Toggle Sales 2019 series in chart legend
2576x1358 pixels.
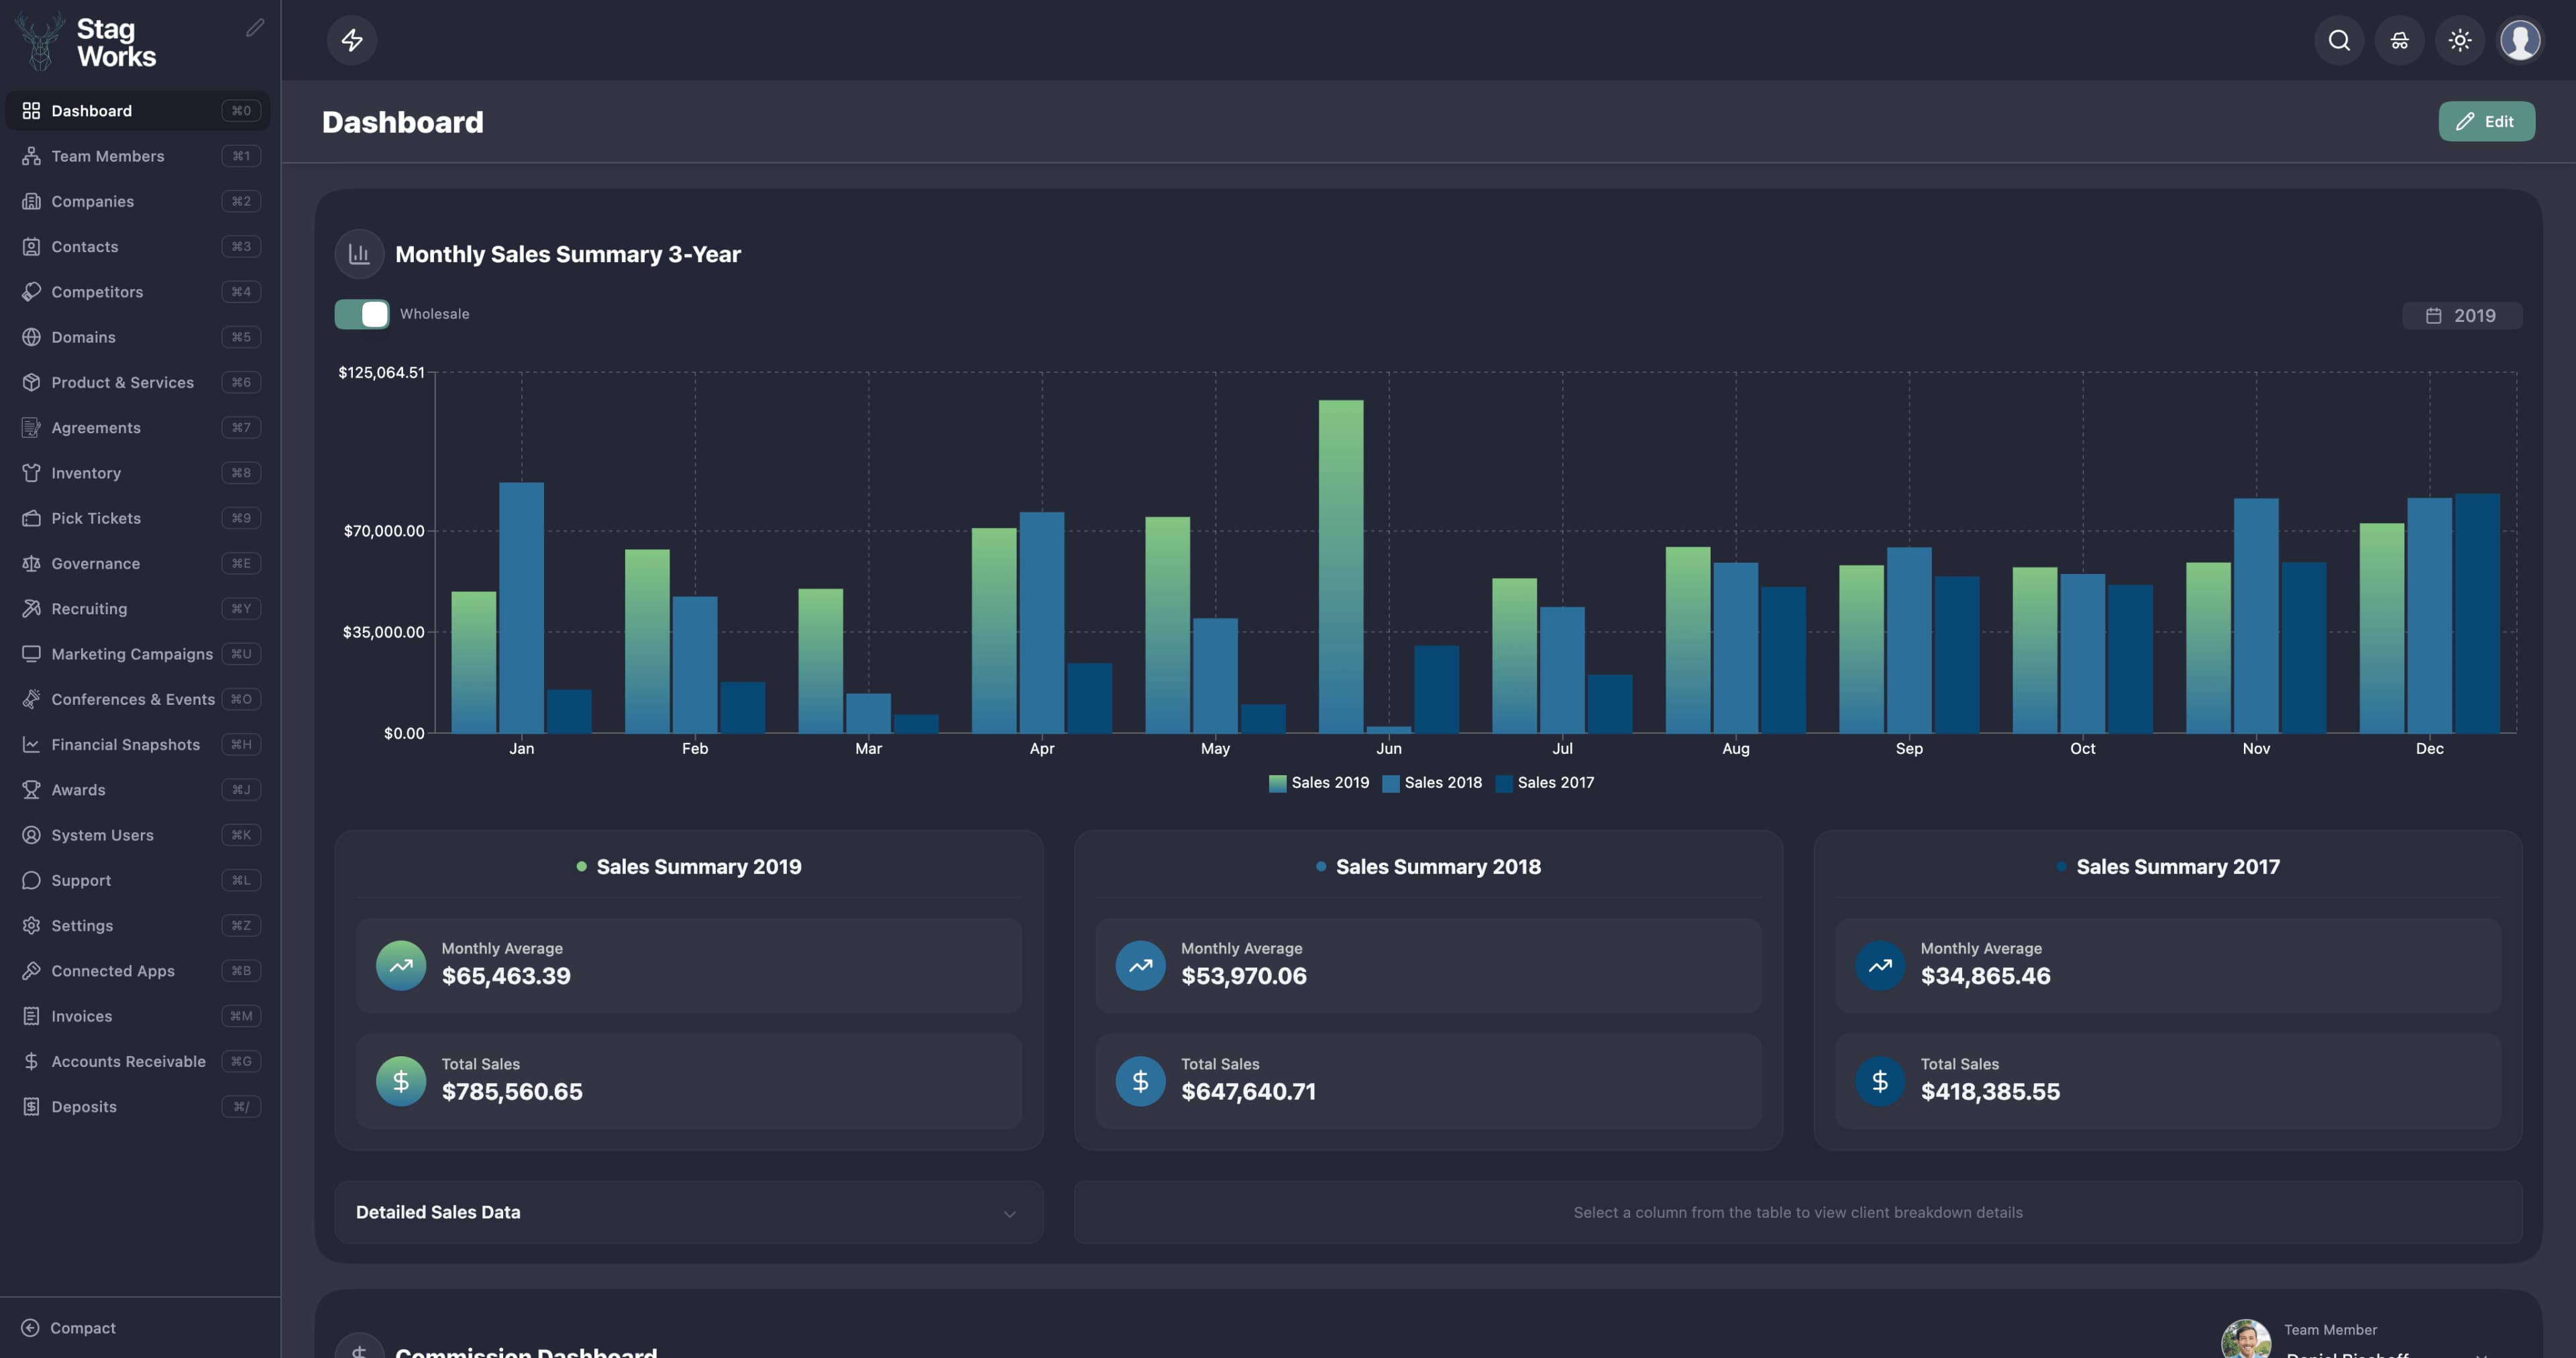(1318, 783)
